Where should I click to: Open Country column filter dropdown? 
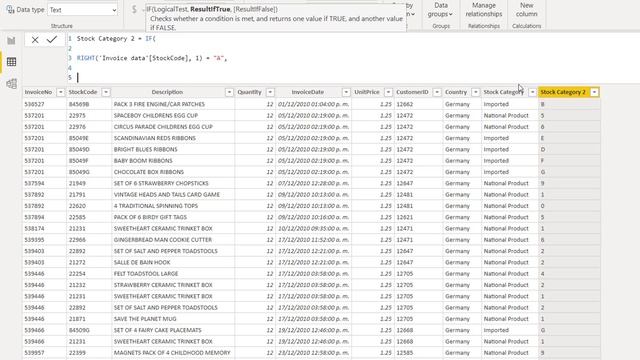[475, 92]
